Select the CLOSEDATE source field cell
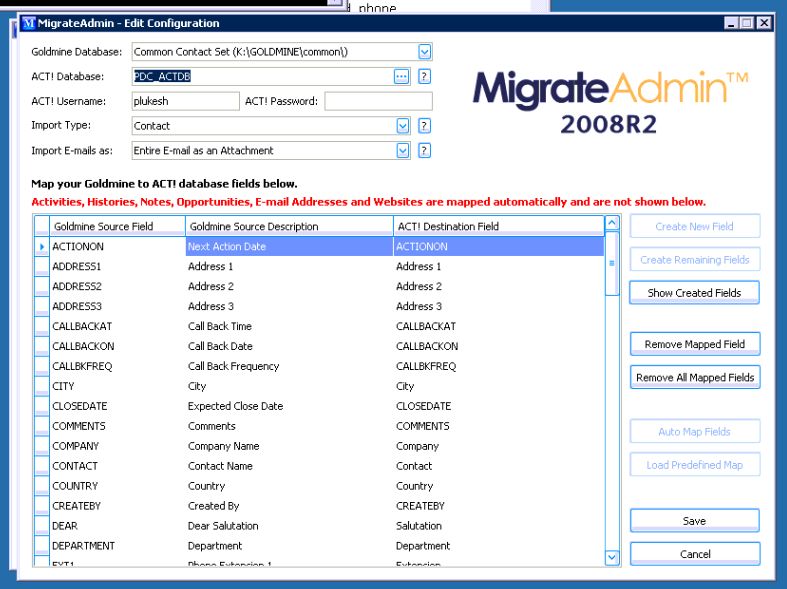Screen dimensions: 787x589 coord(117,406)
